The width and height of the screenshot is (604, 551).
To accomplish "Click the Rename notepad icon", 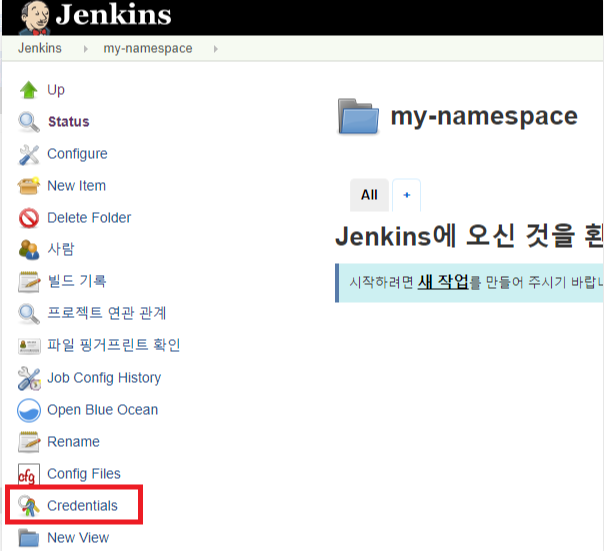I will tap(29, 442).
